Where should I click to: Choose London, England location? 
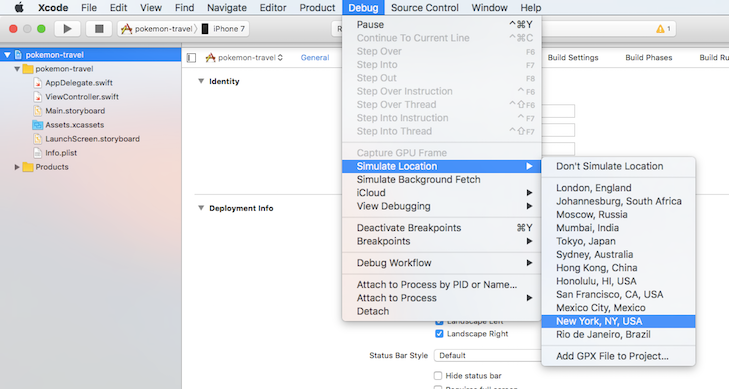[618, 188]
